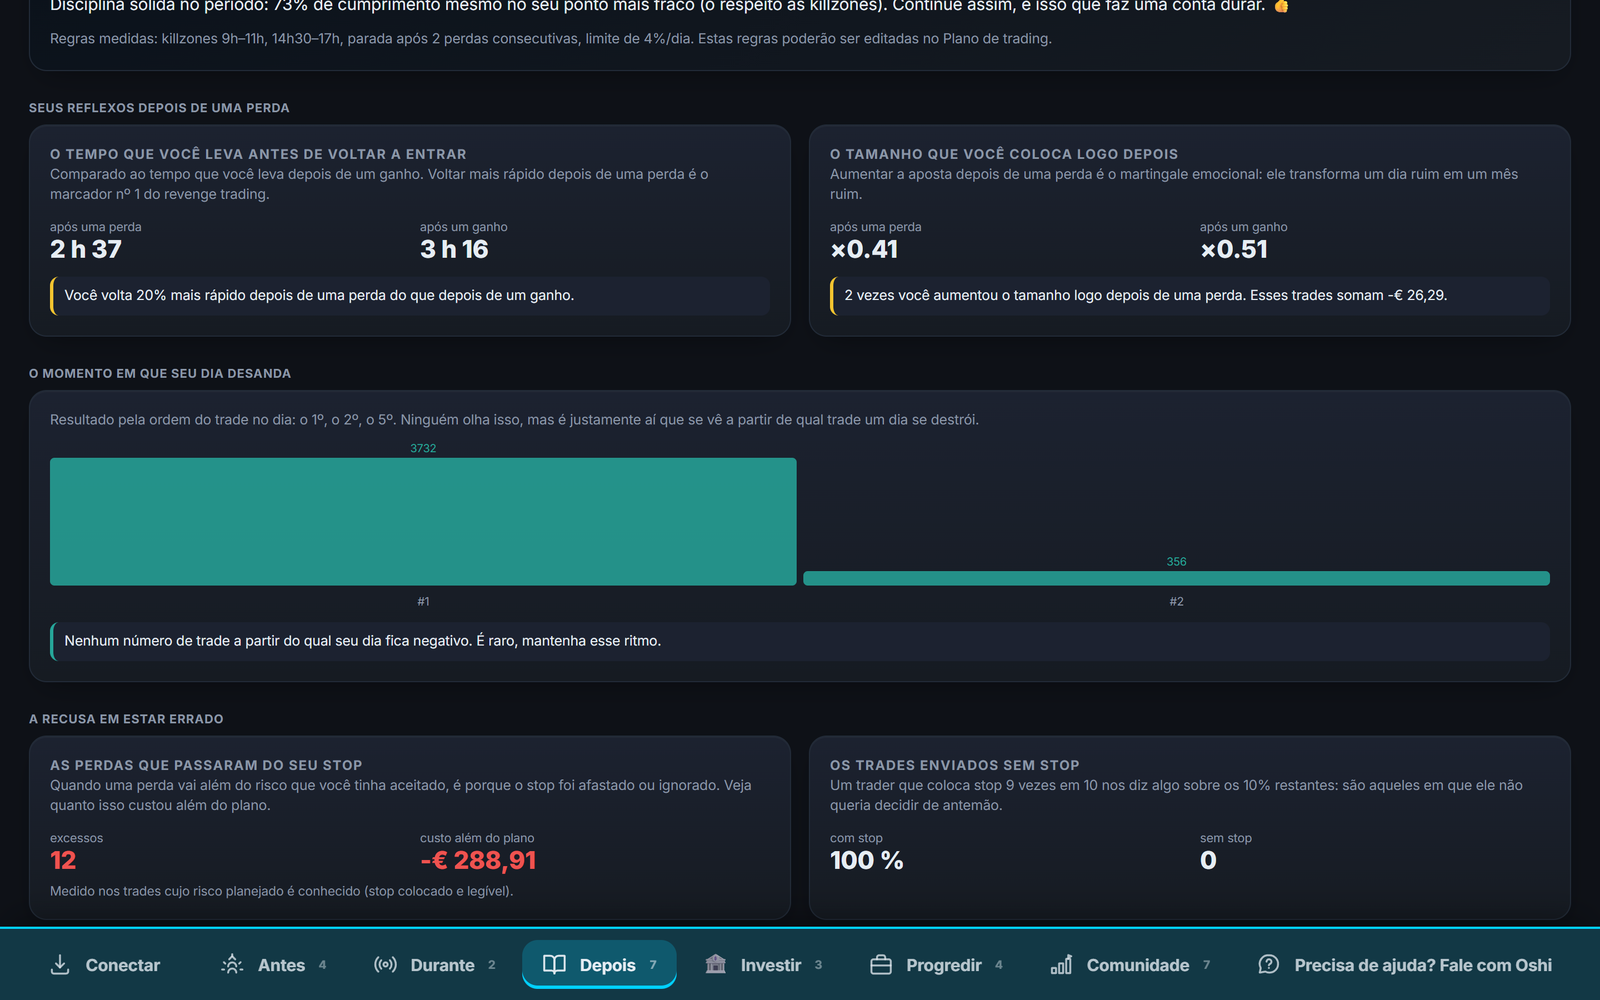Click the -€ 288,91 cost value
1600x1000 pixels.
pyautogui.click(x=478, y=860)
